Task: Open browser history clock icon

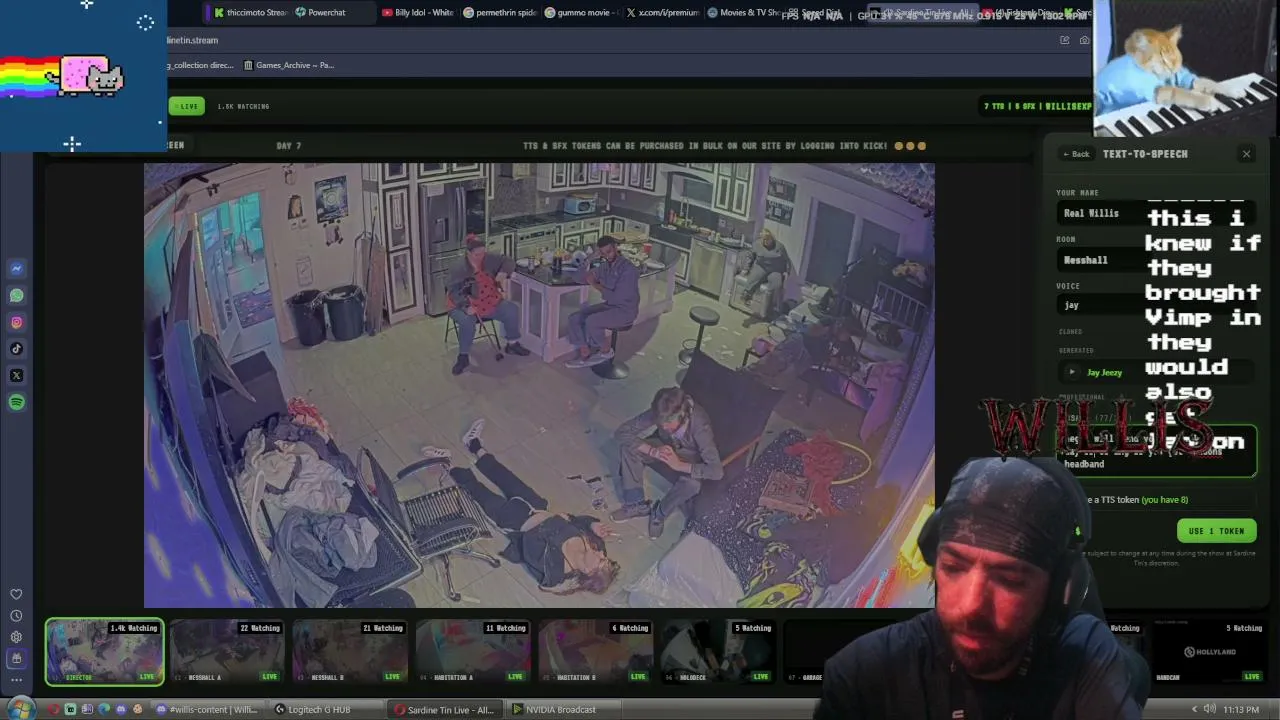Action: pyautogui.click(x=16, y=616)
